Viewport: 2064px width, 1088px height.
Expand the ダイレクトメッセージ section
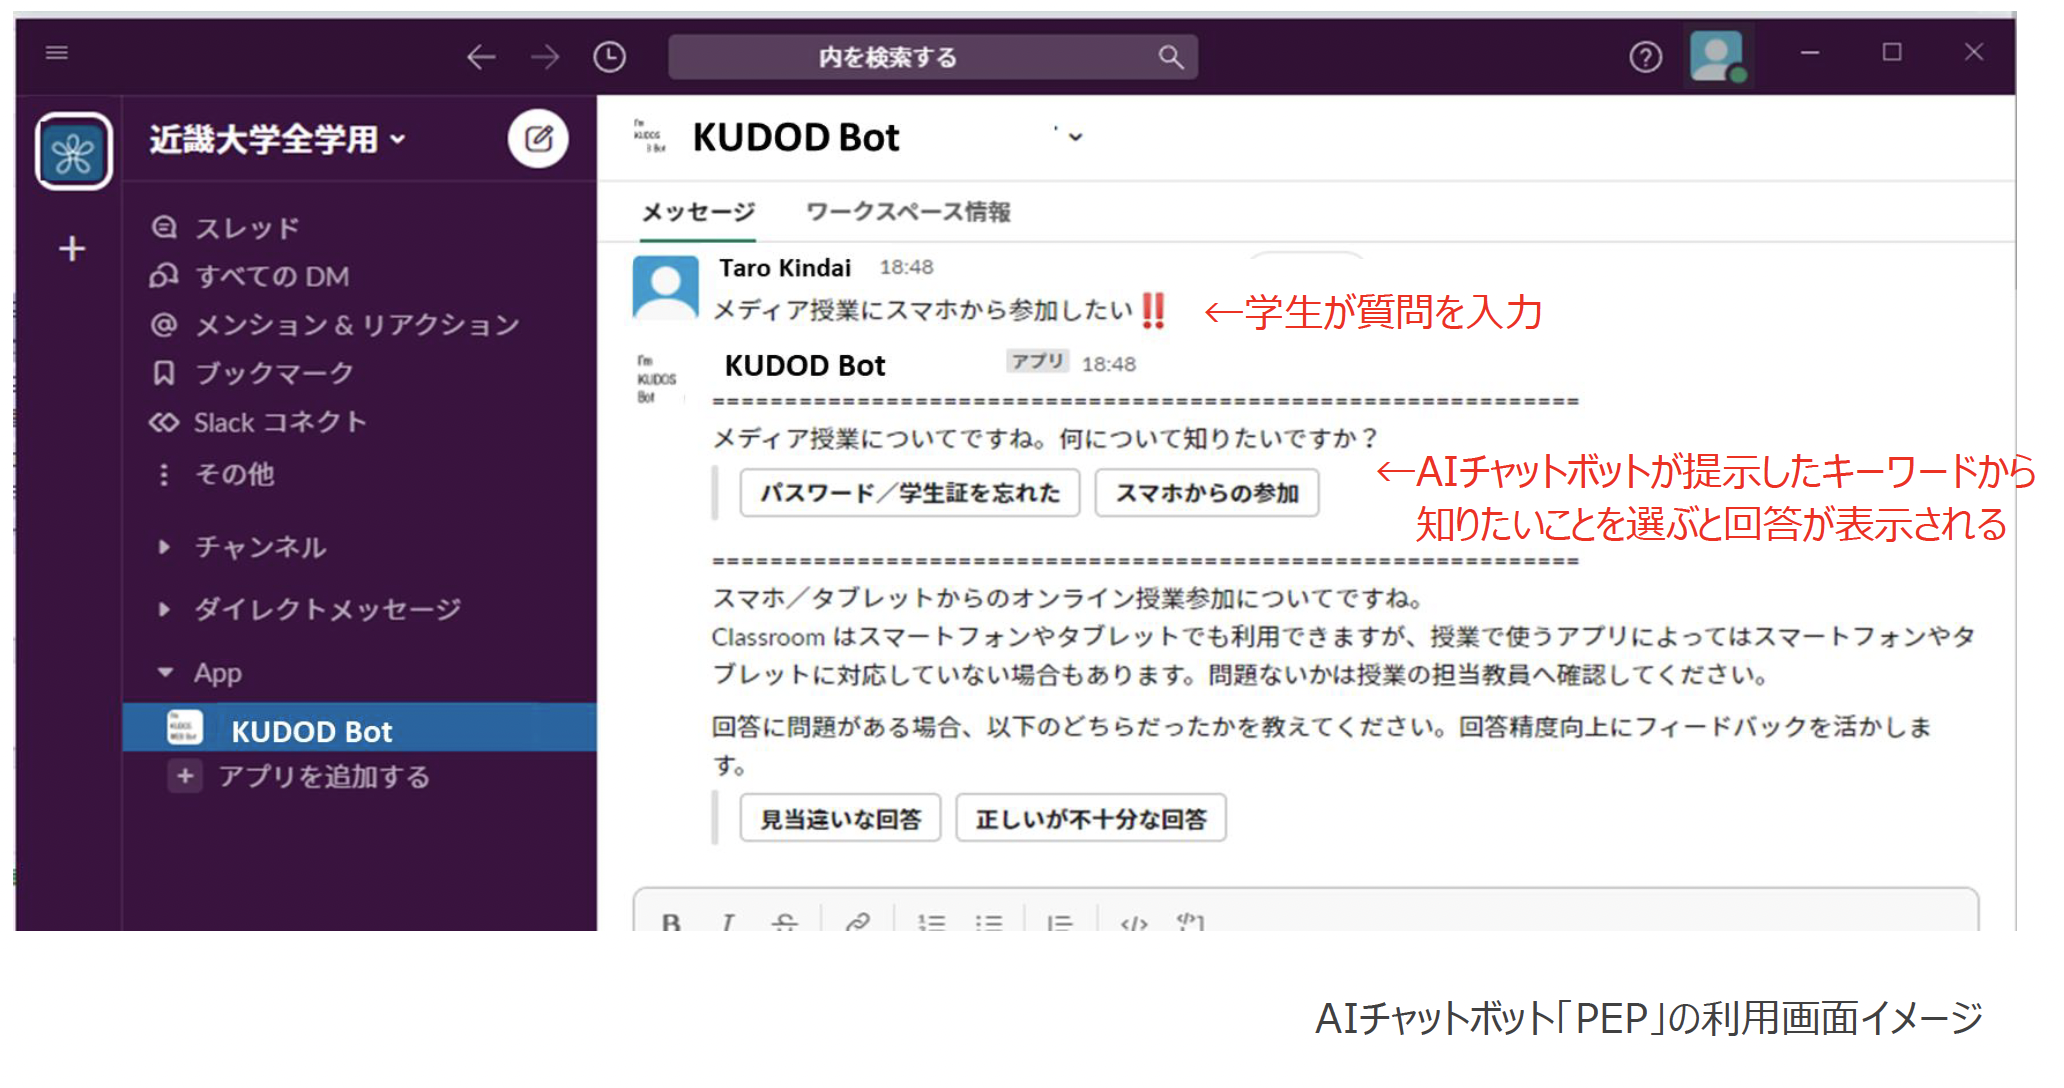pos(326,609)
